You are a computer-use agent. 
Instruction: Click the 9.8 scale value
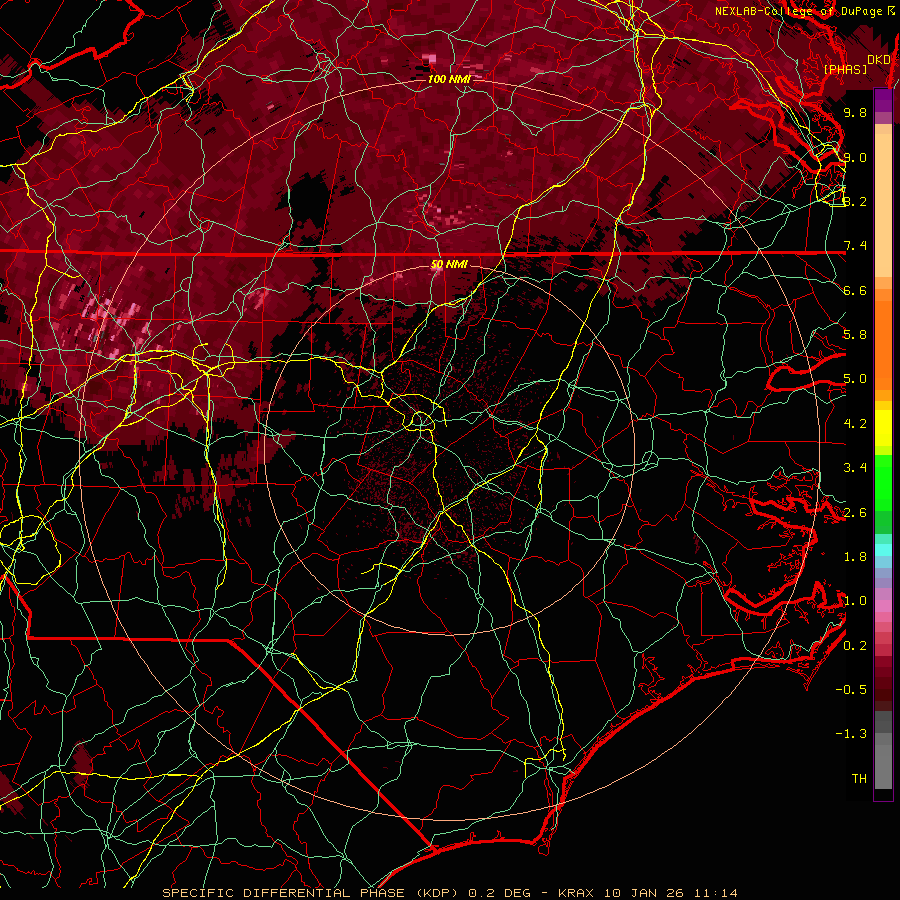pyautogui.click(x=855, y=112)
